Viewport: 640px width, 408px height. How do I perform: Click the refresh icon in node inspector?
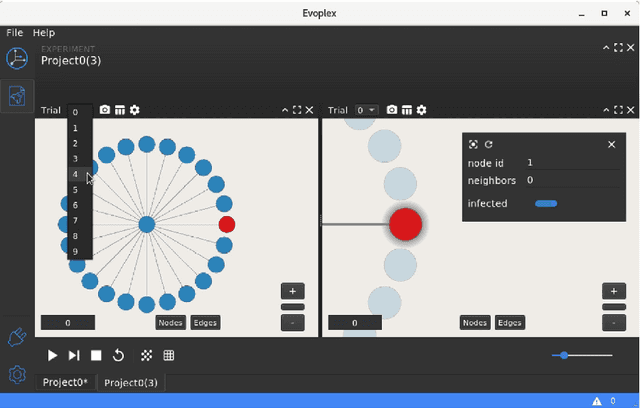pos(489,144)
